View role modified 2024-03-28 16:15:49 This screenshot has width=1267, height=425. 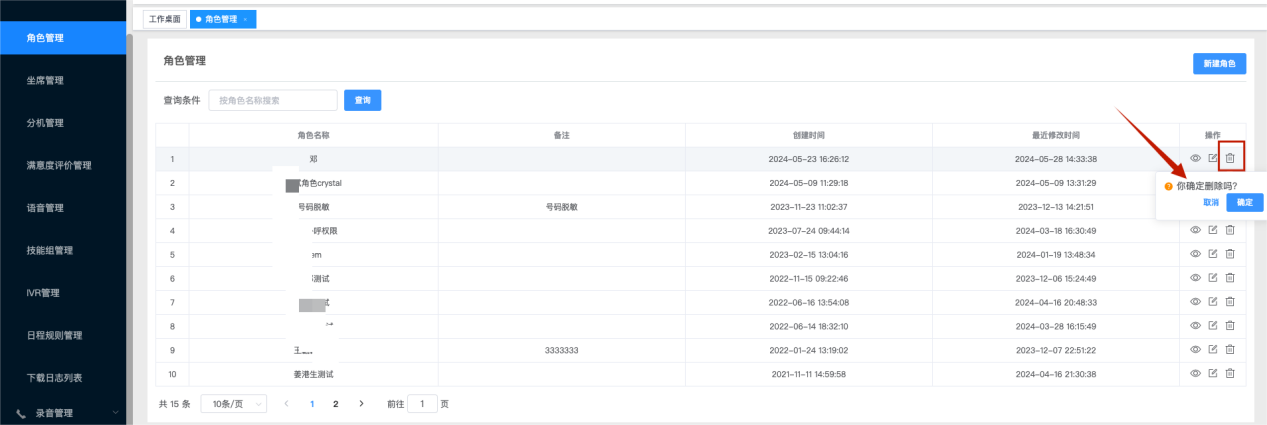1195,326
